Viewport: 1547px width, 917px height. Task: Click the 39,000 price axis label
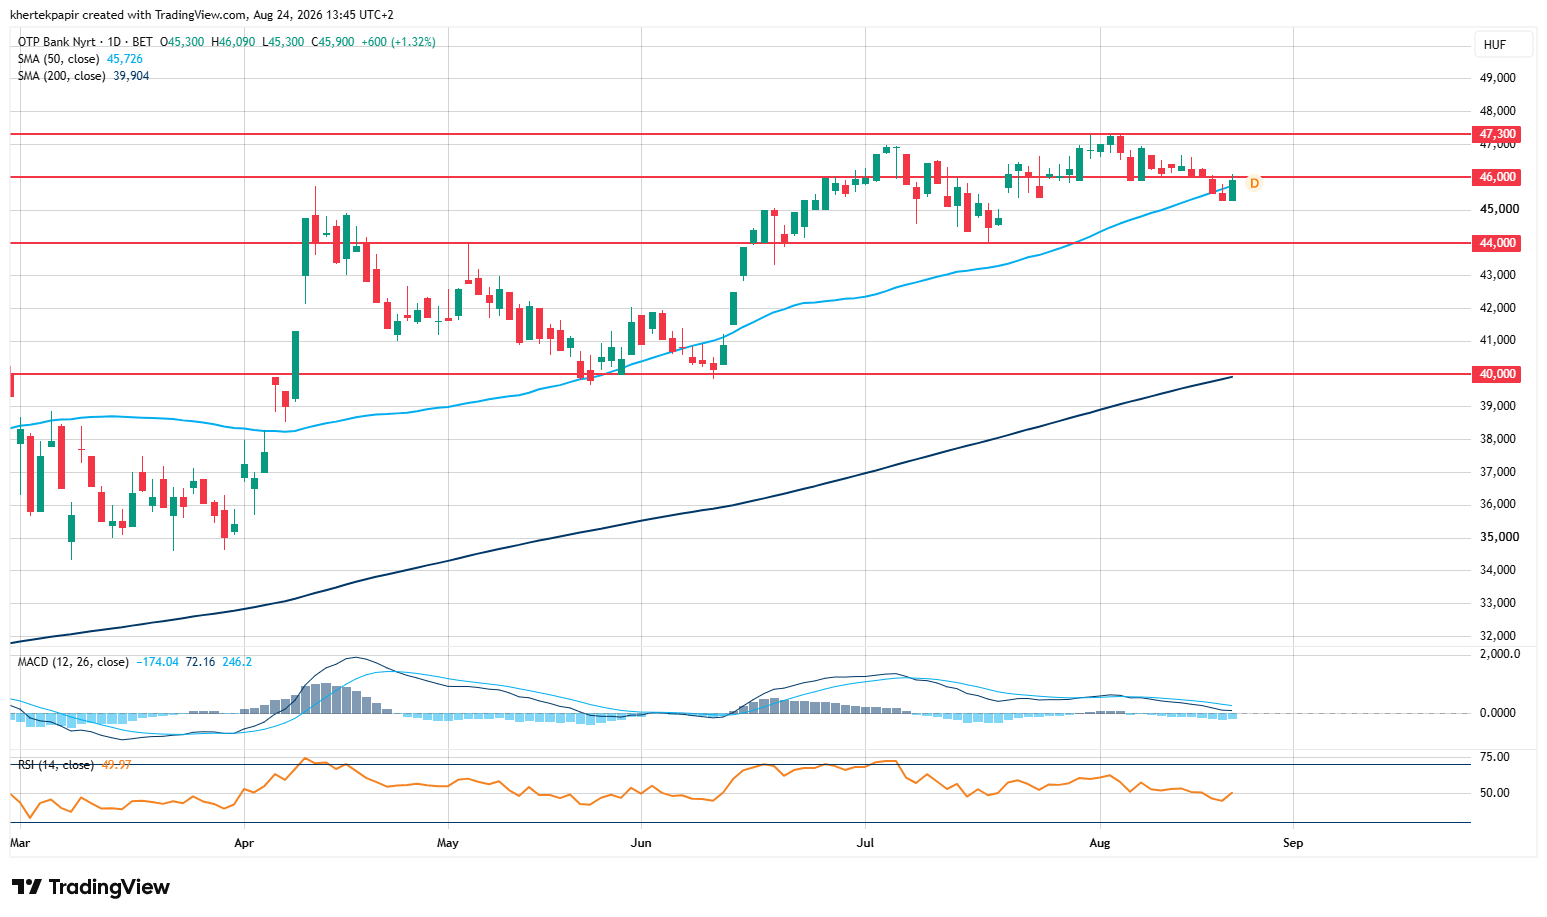[1498, 406]
